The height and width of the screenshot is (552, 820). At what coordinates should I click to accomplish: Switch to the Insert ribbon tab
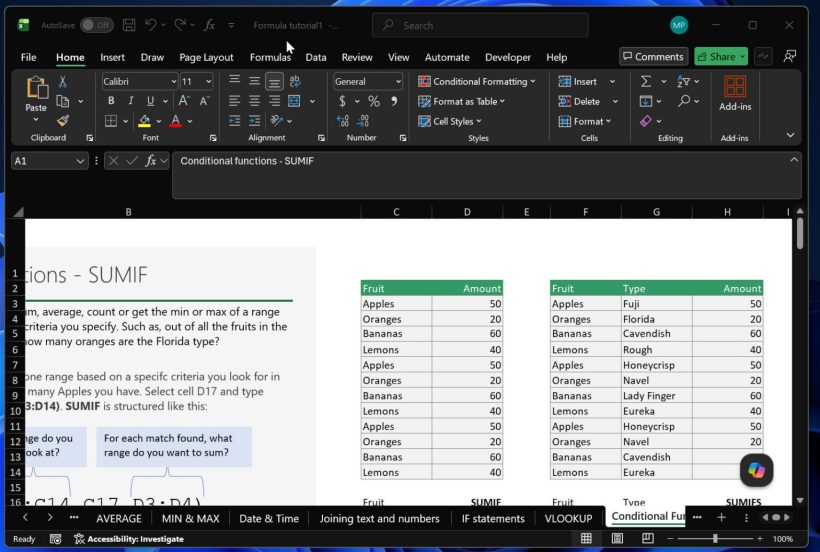pos(112,57)
